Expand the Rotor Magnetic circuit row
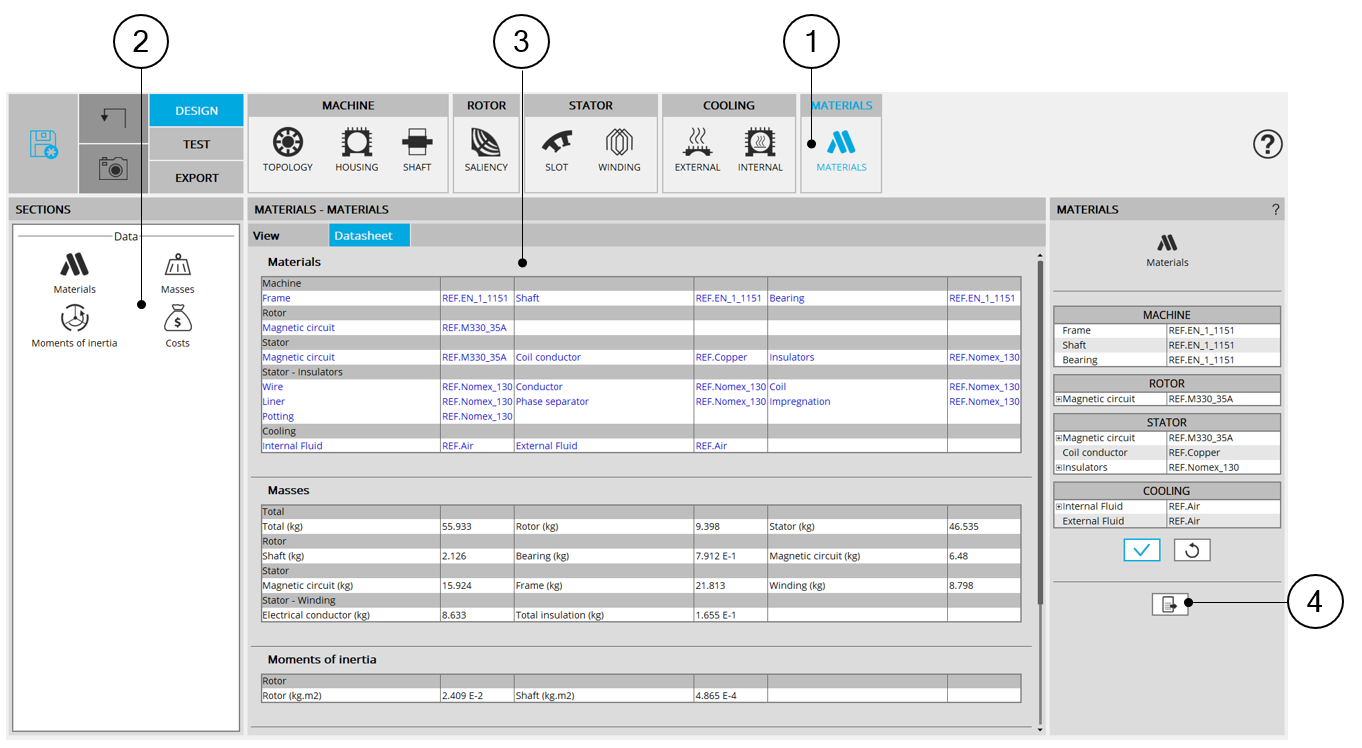Screen dimensions: 1362x748 pyautogui.click(x=1059, y=399)
